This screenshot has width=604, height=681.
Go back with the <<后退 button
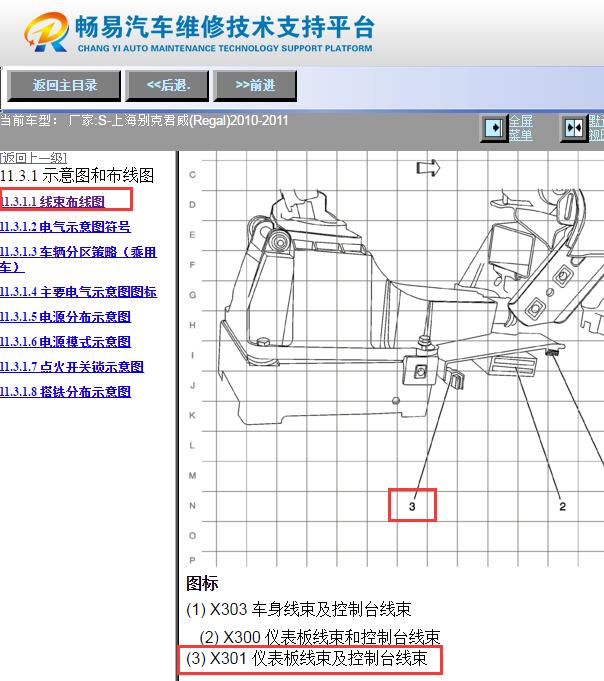[x=168, y=86]
